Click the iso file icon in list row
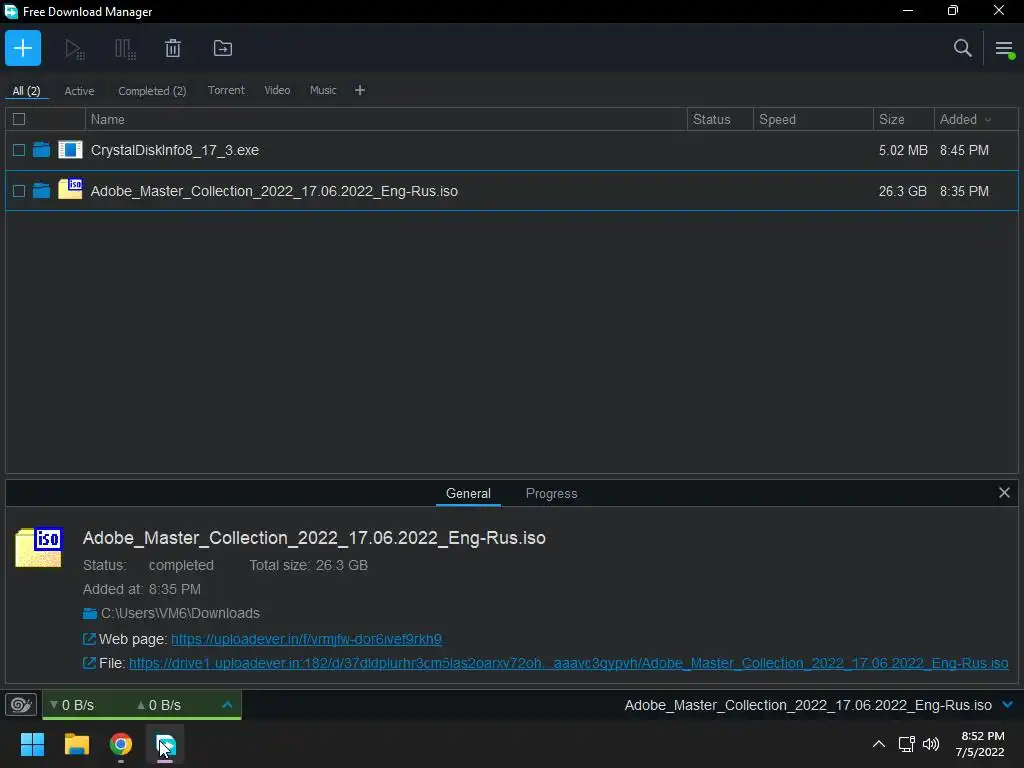This screenshot has height=768, width=1024. pos(71,189)
